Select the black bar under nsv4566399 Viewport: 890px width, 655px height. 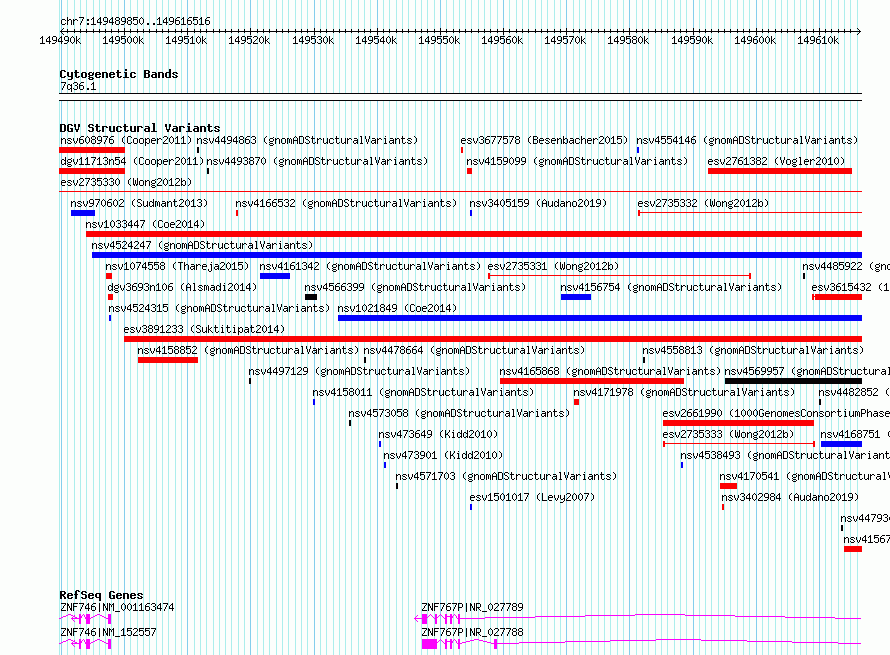coord(311,297)
